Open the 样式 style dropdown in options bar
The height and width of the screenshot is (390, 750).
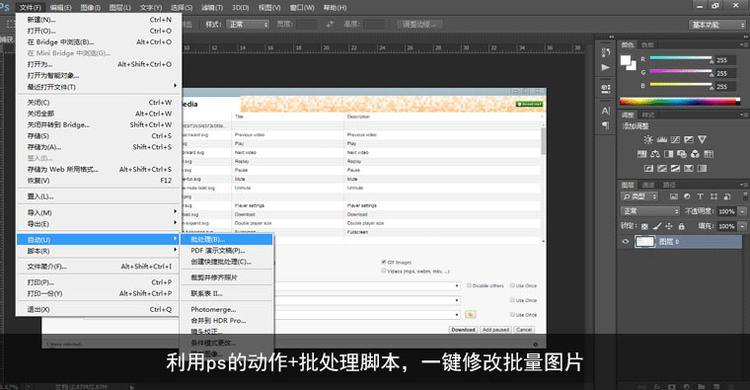[248, 24]
